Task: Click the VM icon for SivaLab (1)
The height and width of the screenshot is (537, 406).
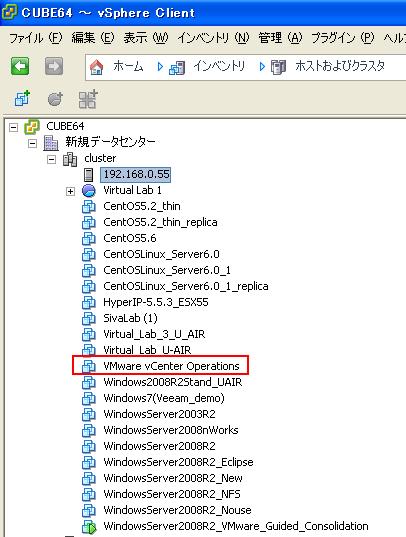Action: click(x=89, y=319)
